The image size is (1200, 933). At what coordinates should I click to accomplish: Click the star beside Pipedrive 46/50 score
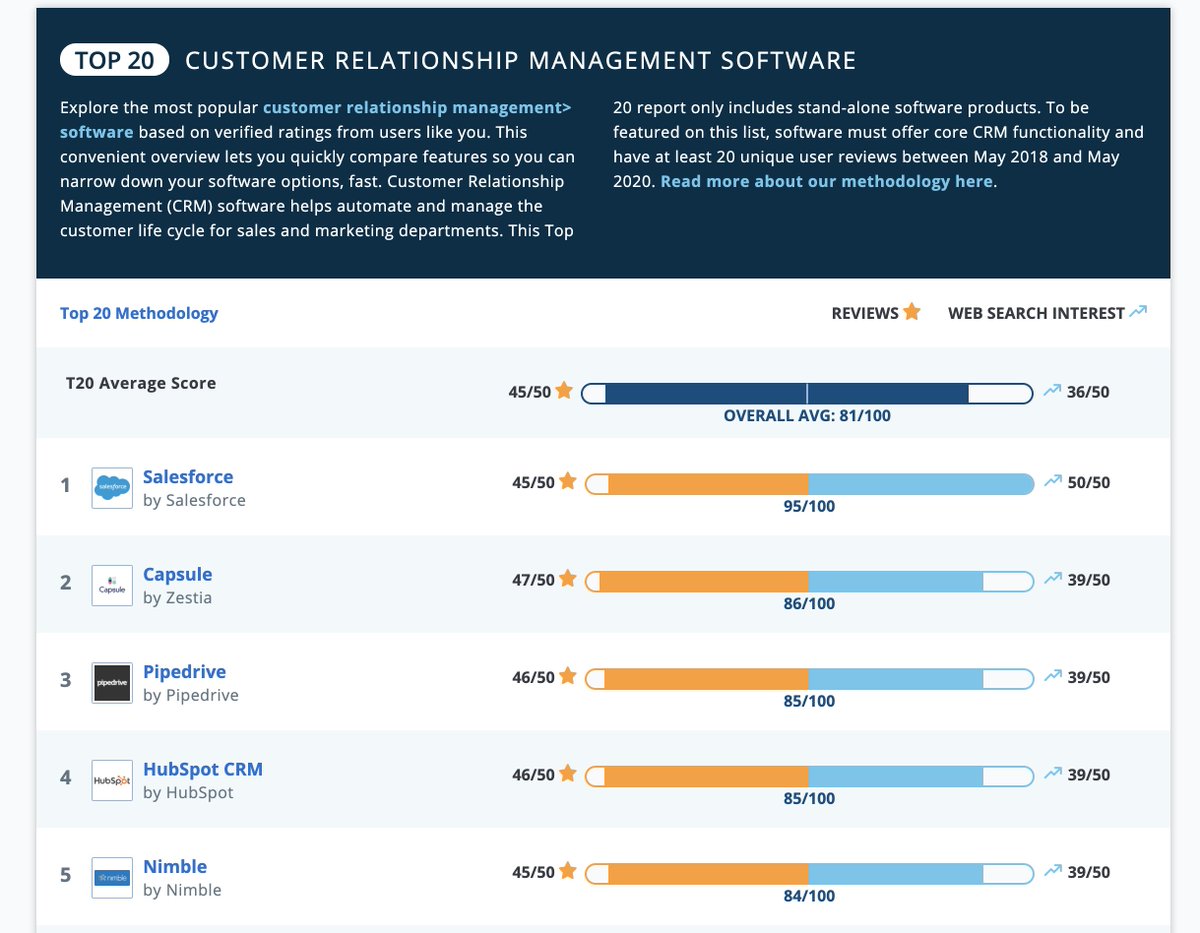[x=568, y=676]
